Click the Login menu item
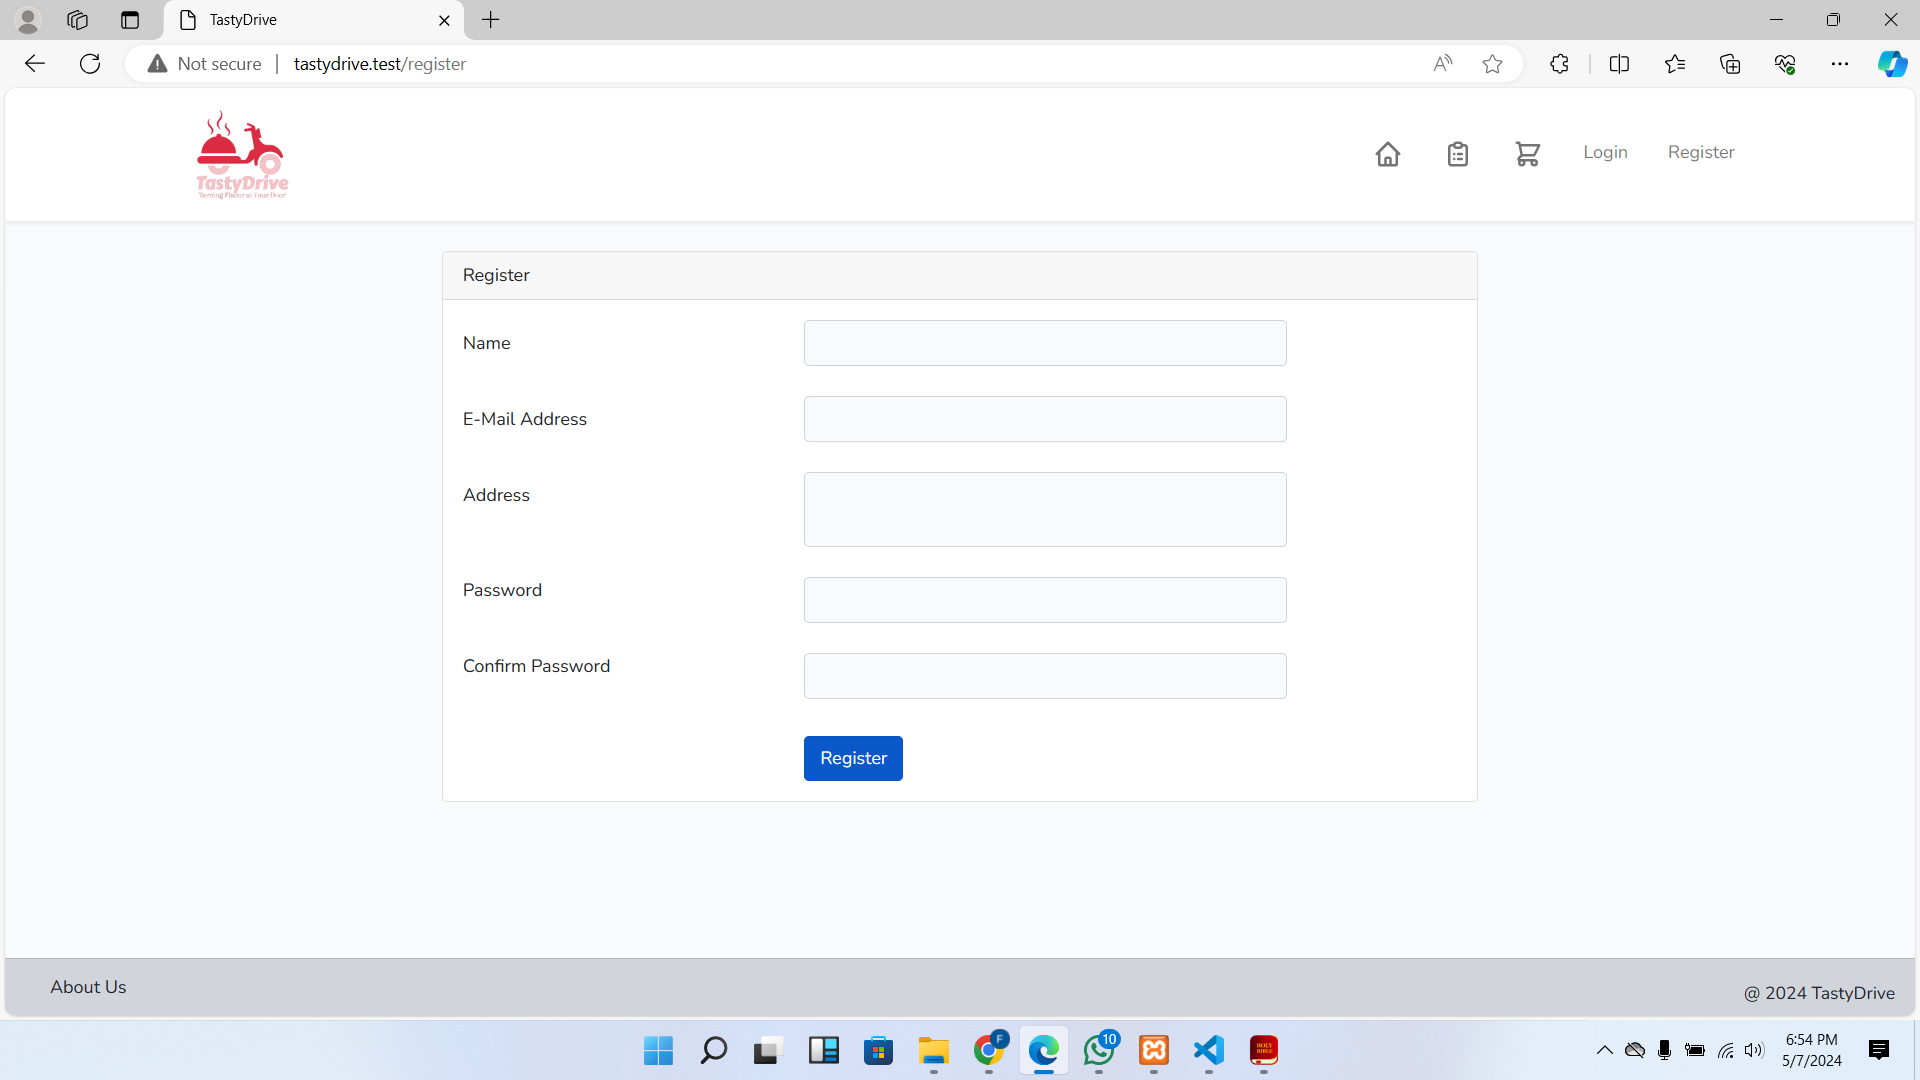Screen dimensions: 1920x1080 [x=1605, y=152]
